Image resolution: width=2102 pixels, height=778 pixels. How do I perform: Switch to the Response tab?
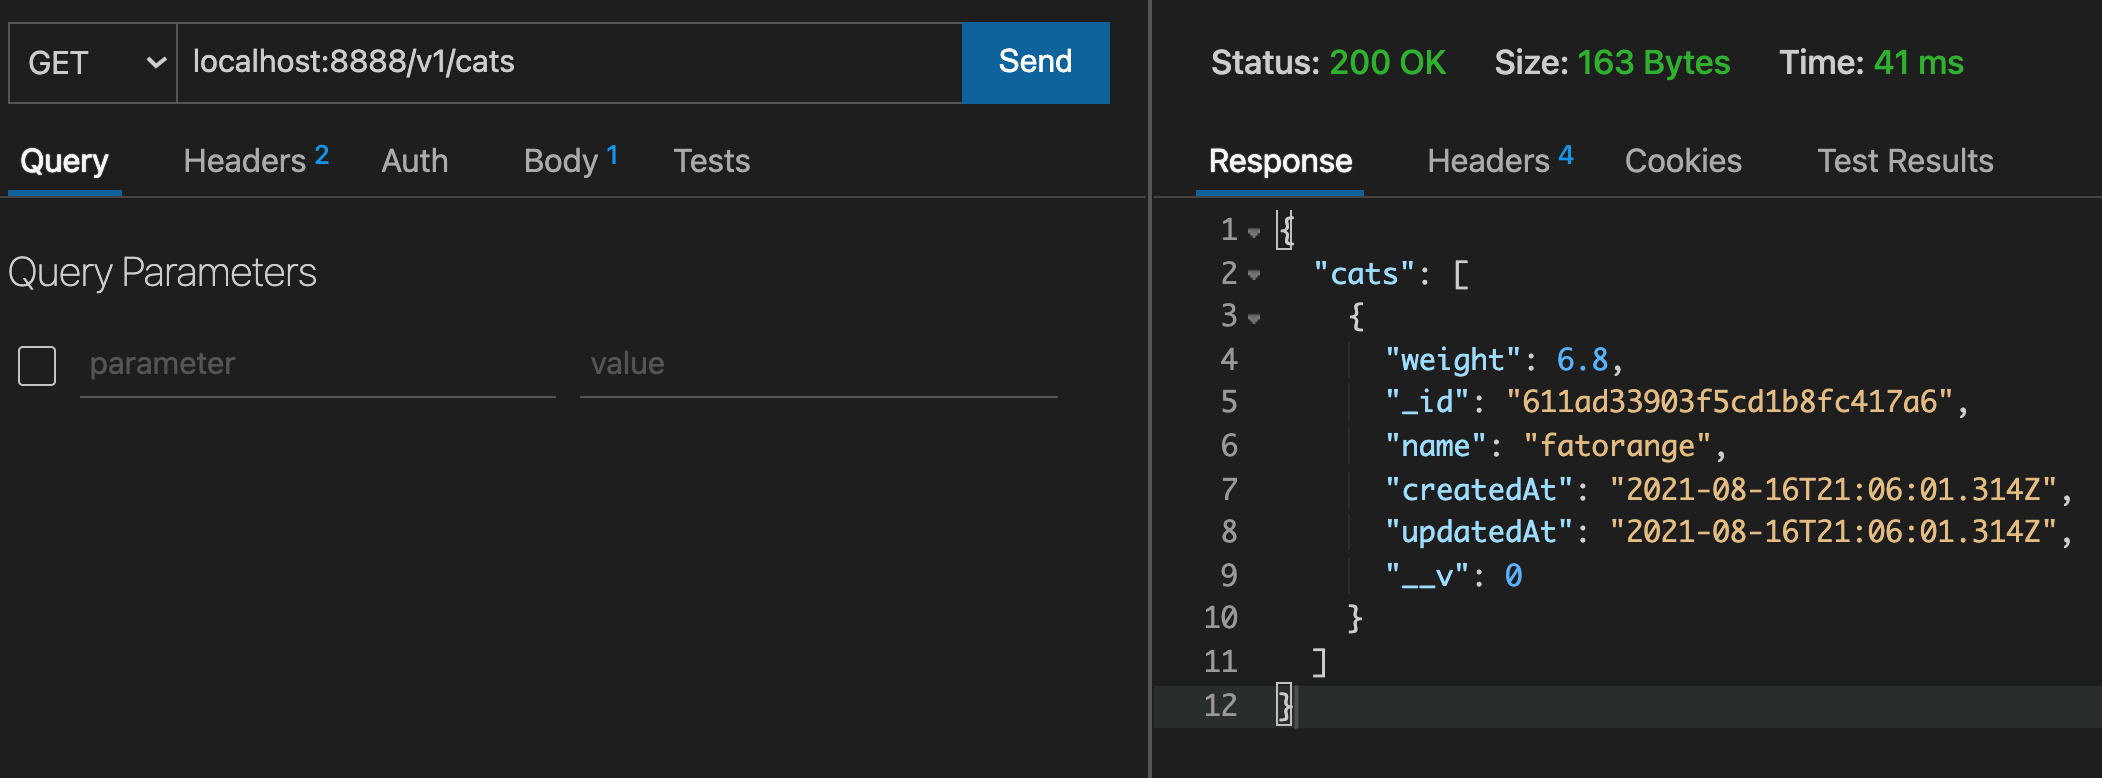[x=1279, y=161]
